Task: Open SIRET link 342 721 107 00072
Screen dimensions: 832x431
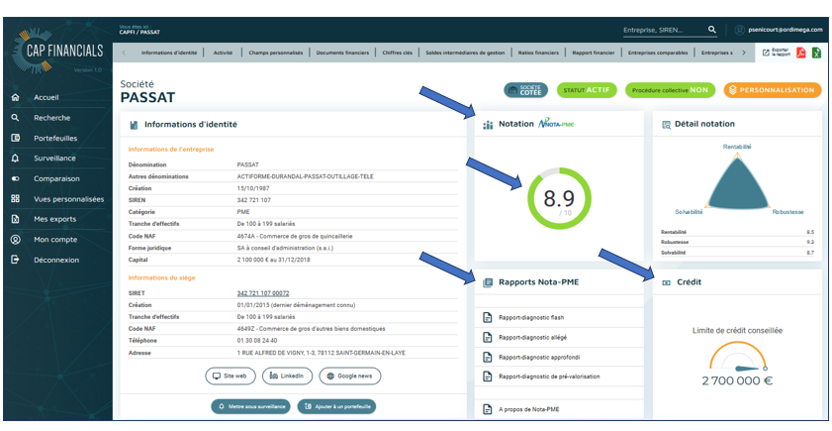Action: pos(263,293)
